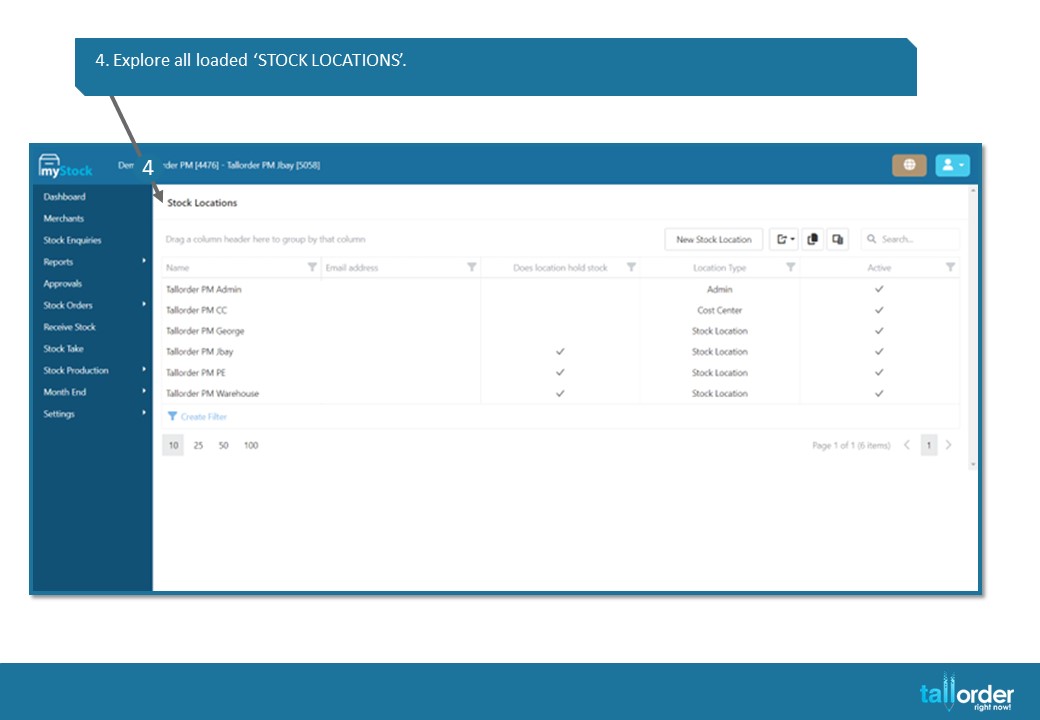Open the Name column filter icon
This screenshot has height=720, width=1040.
click(x=312, y=267)
